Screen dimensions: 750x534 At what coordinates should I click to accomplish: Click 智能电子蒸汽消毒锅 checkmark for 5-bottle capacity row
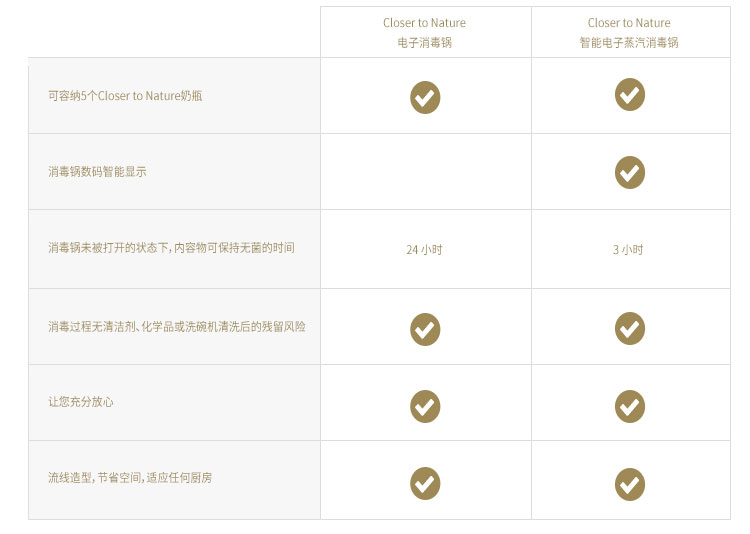point(629,95)
